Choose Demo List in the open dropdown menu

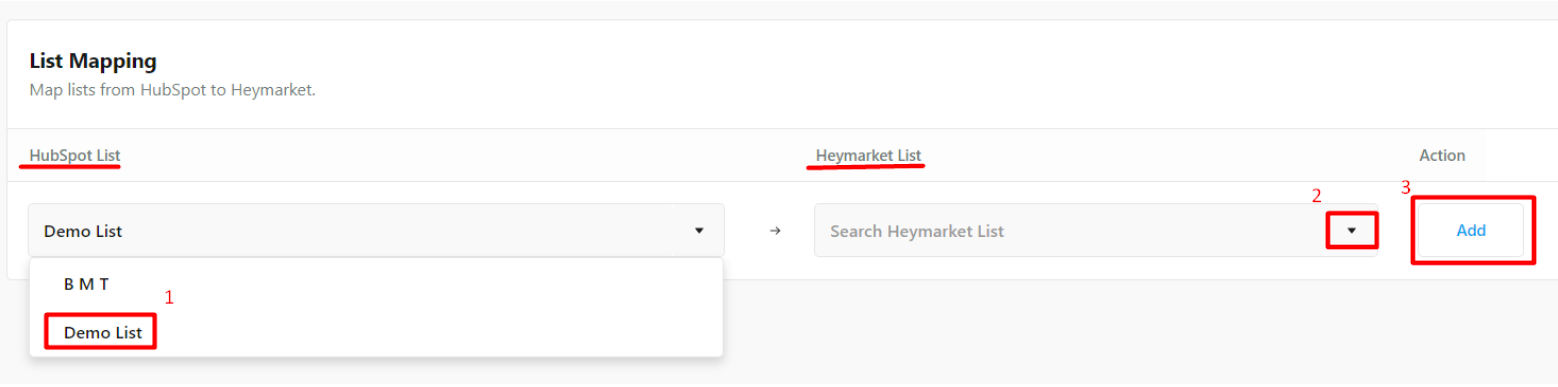pyautogui.click(x=376, y=332)
